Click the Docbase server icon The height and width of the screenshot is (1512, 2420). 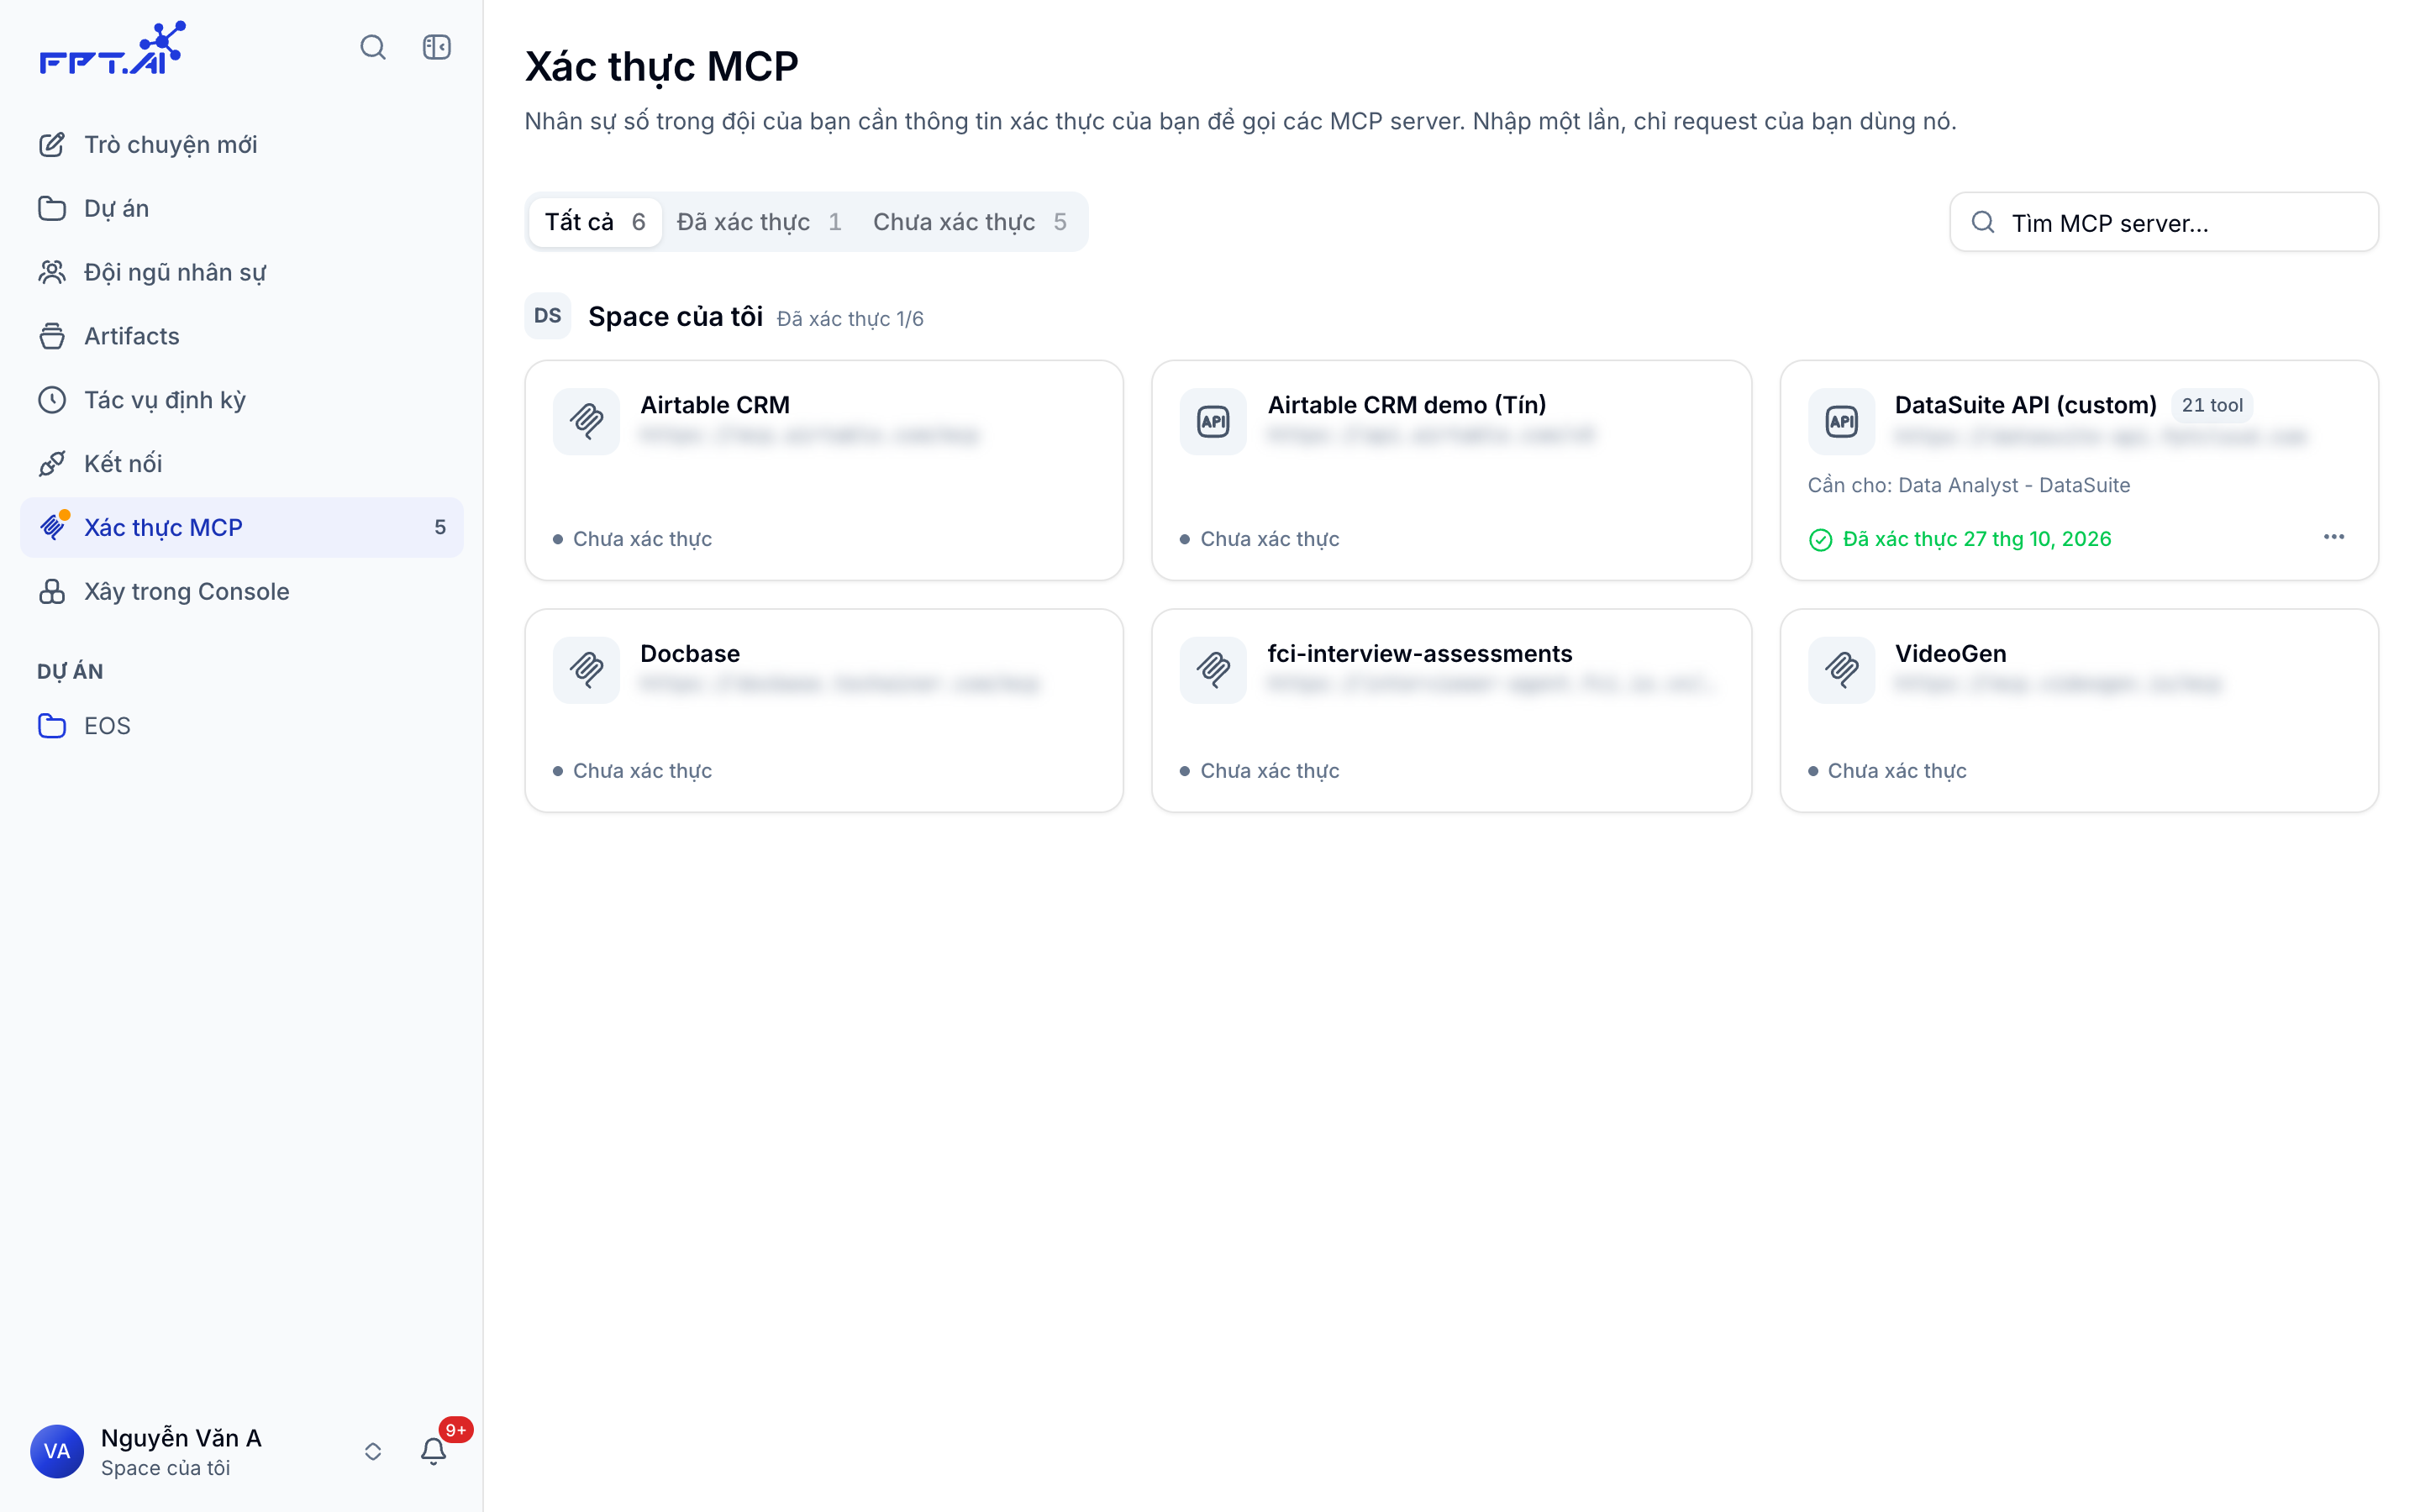tap(587, 670)
